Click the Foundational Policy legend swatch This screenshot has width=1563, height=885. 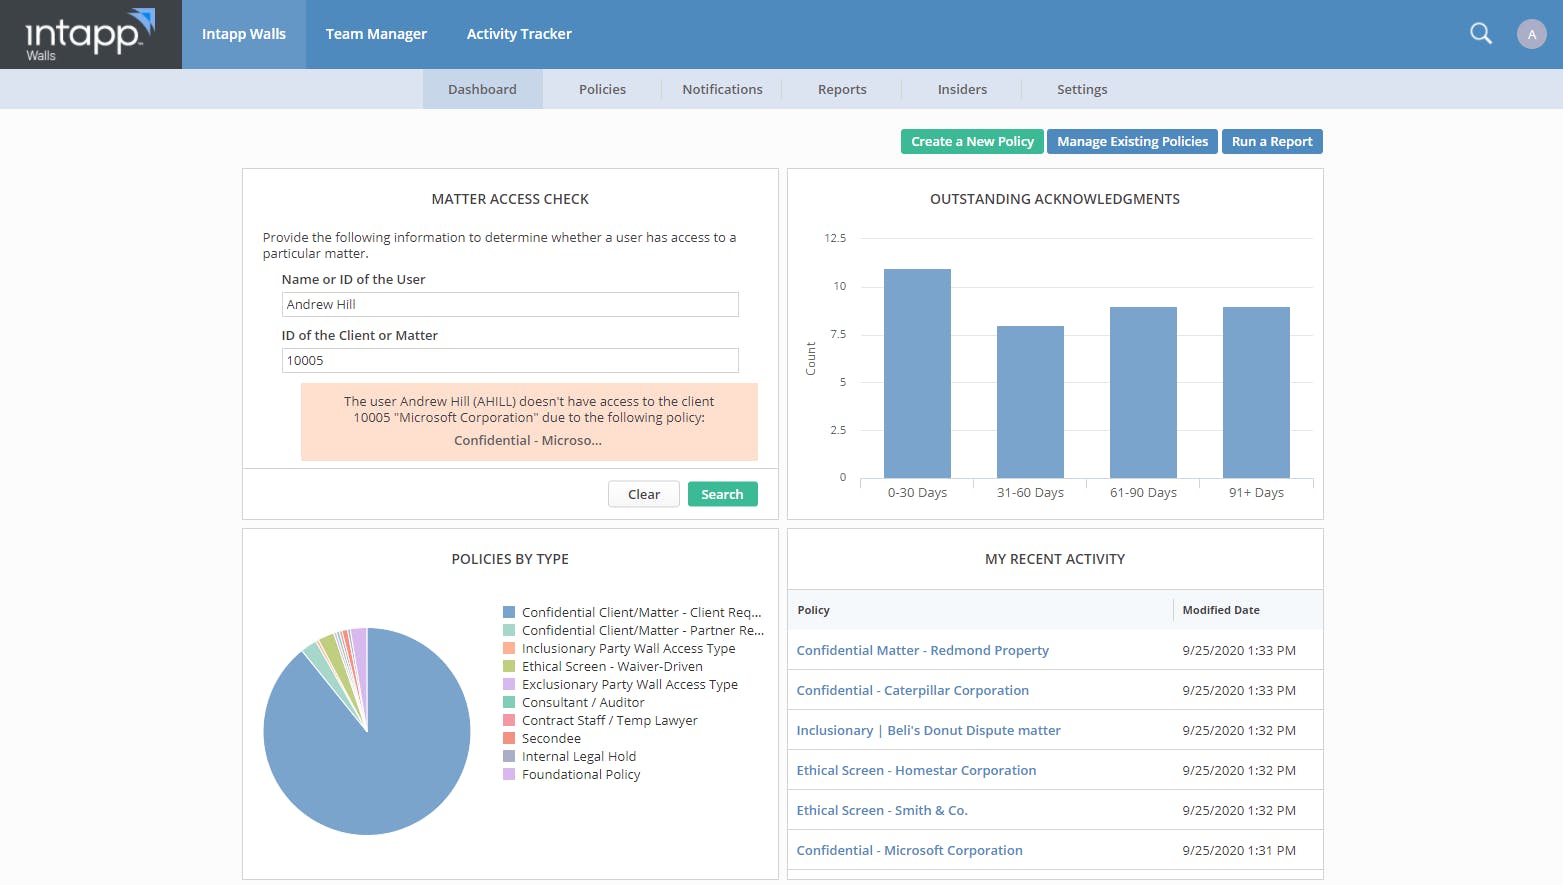[509, 774]
